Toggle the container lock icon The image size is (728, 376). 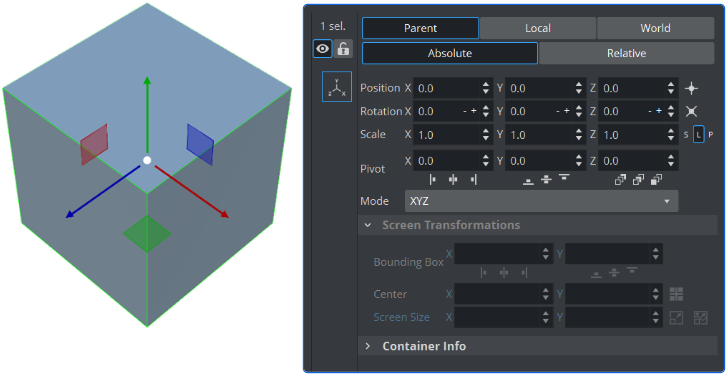(343, 48)
